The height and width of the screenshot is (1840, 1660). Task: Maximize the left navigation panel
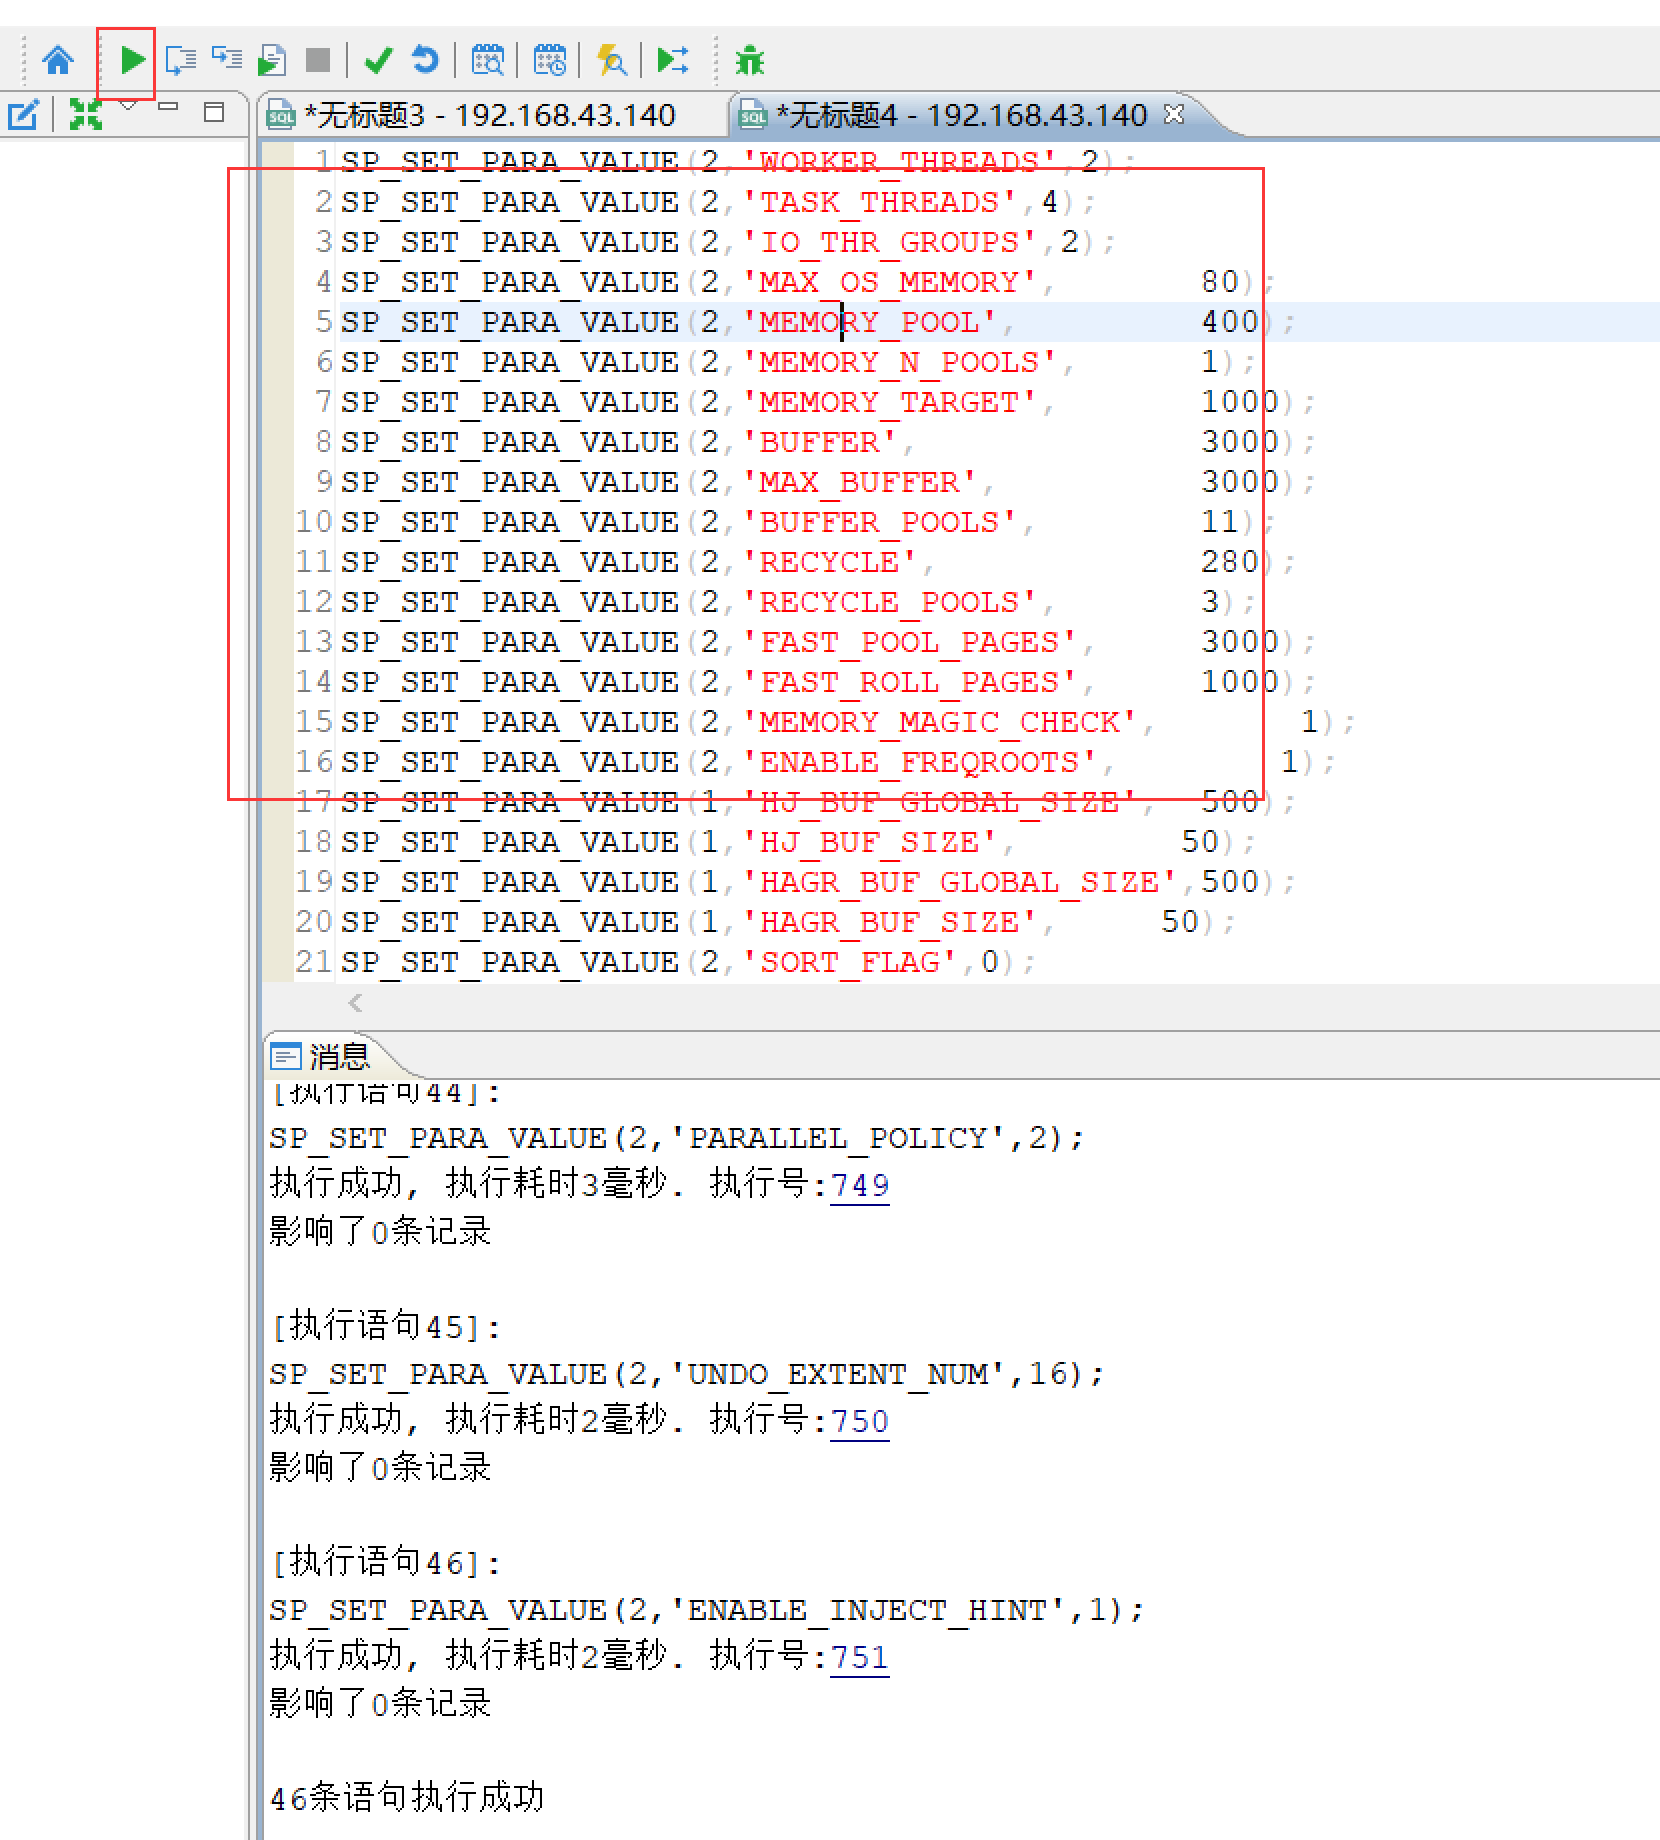pyautogui.click(x=213, y=112)
